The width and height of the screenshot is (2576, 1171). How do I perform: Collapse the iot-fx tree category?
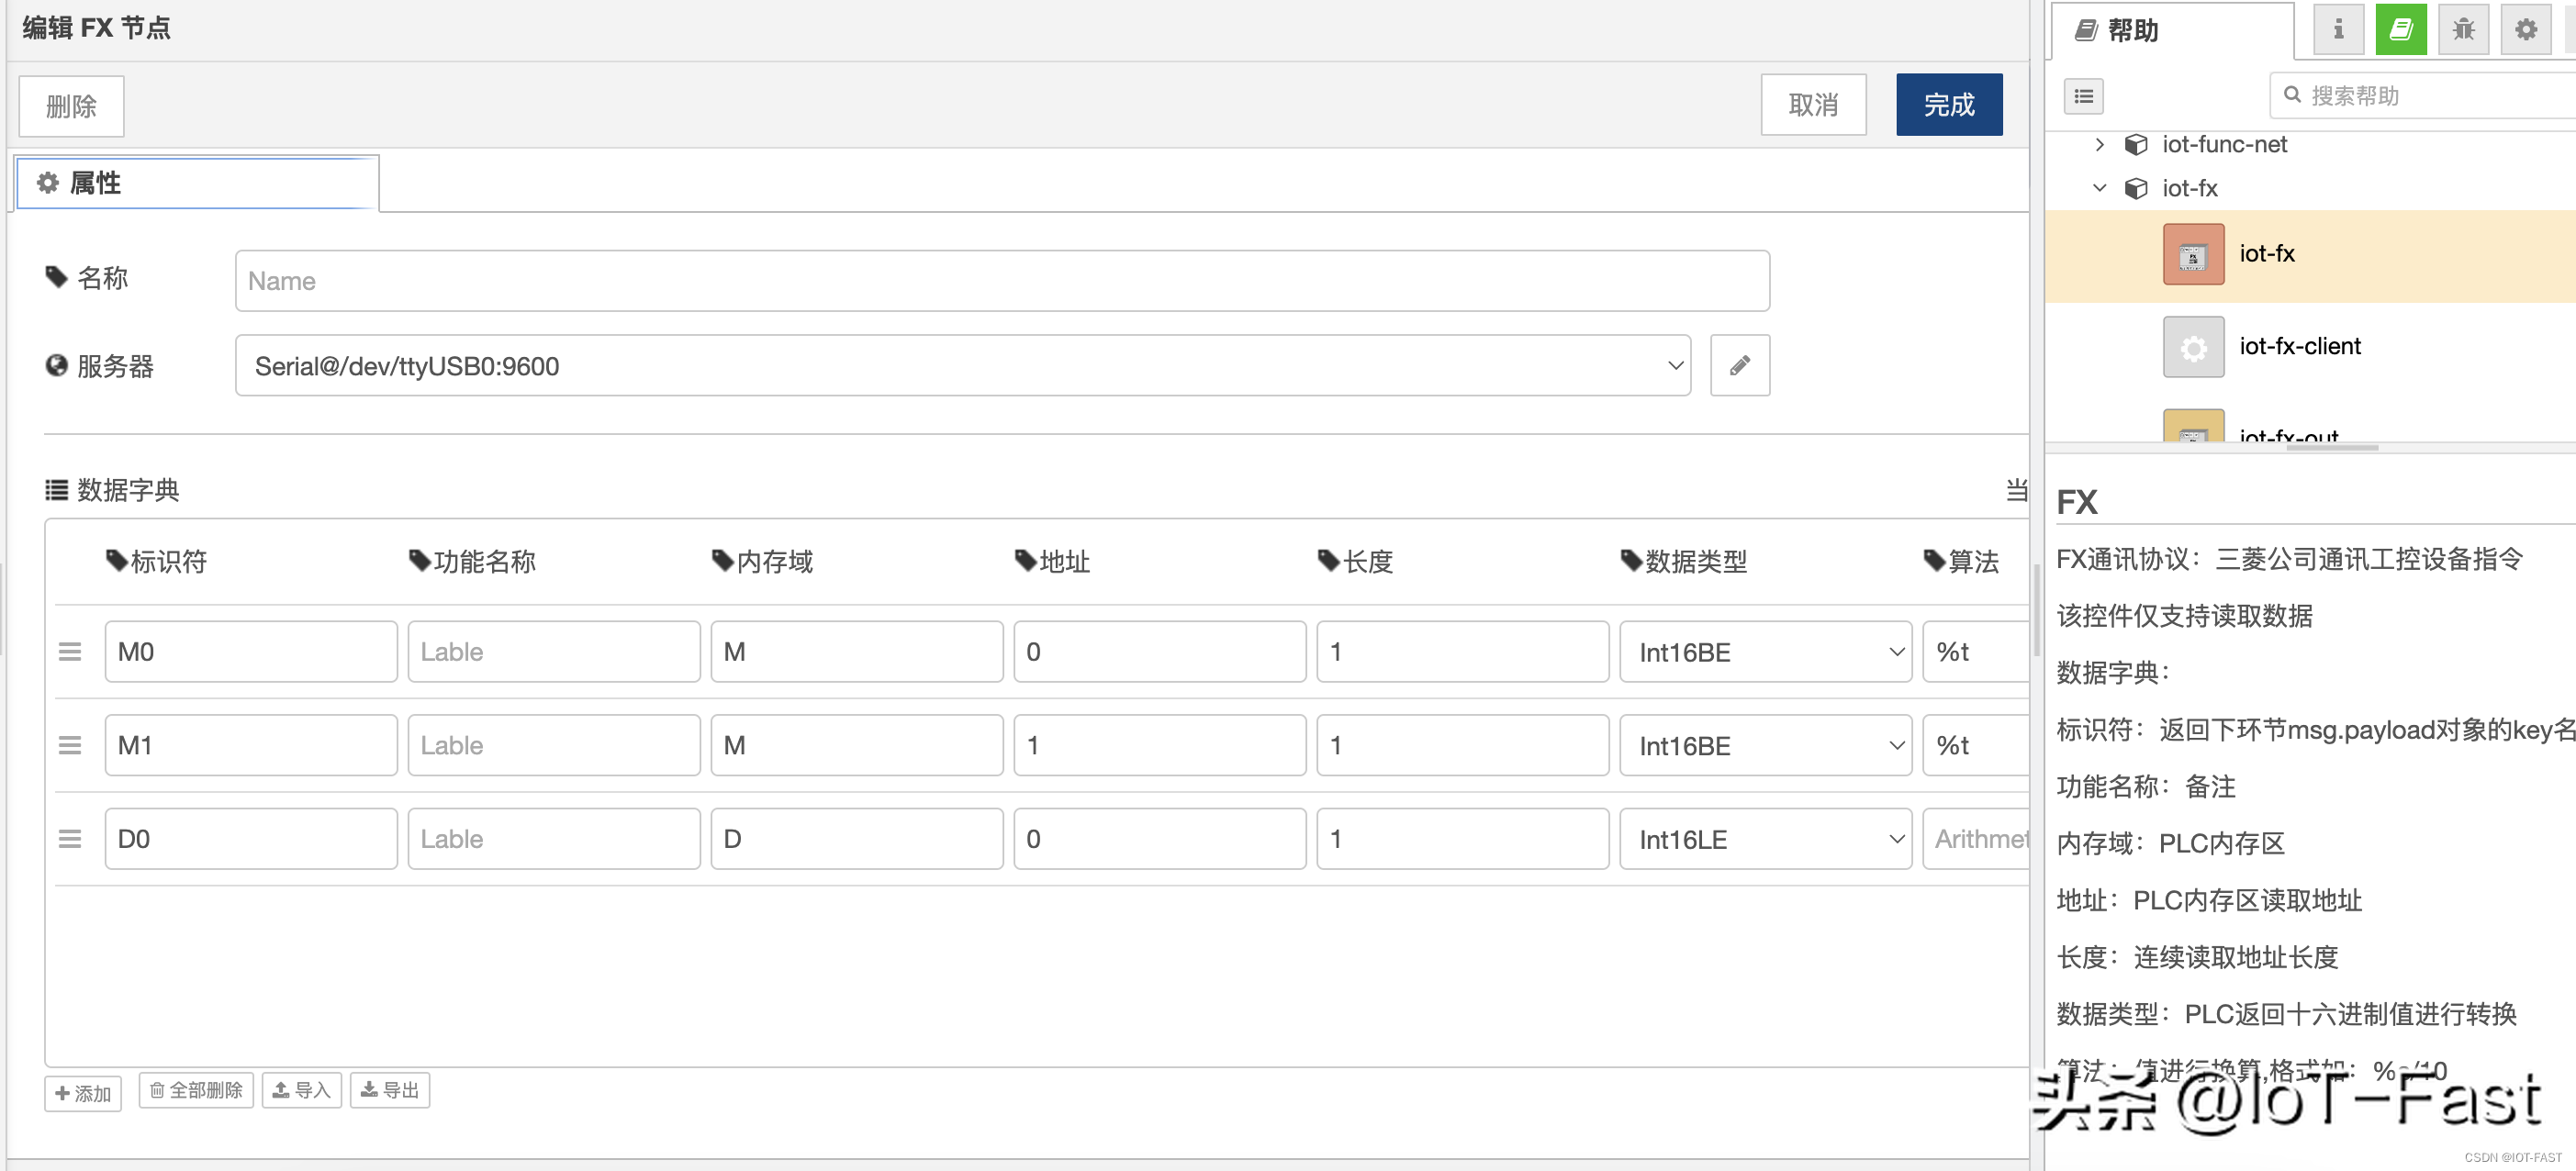tap(2099, 188)
